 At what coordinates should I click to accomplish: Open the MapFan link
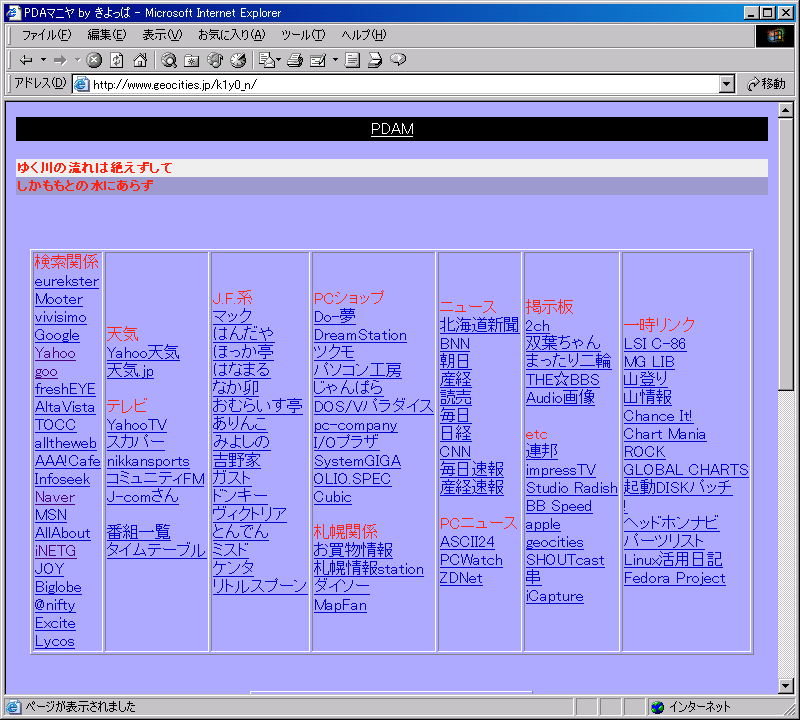tap(340, 605)
